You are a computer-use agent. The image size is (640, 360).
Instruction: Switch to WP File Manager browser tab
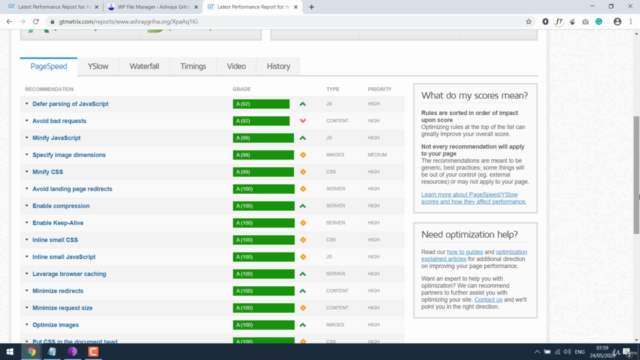153,7
